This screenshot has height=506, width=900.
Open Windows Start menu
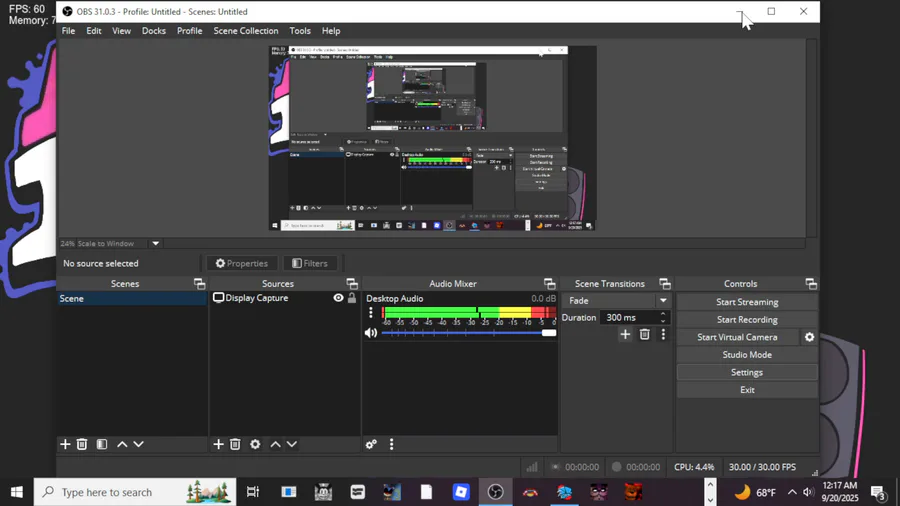17,492
